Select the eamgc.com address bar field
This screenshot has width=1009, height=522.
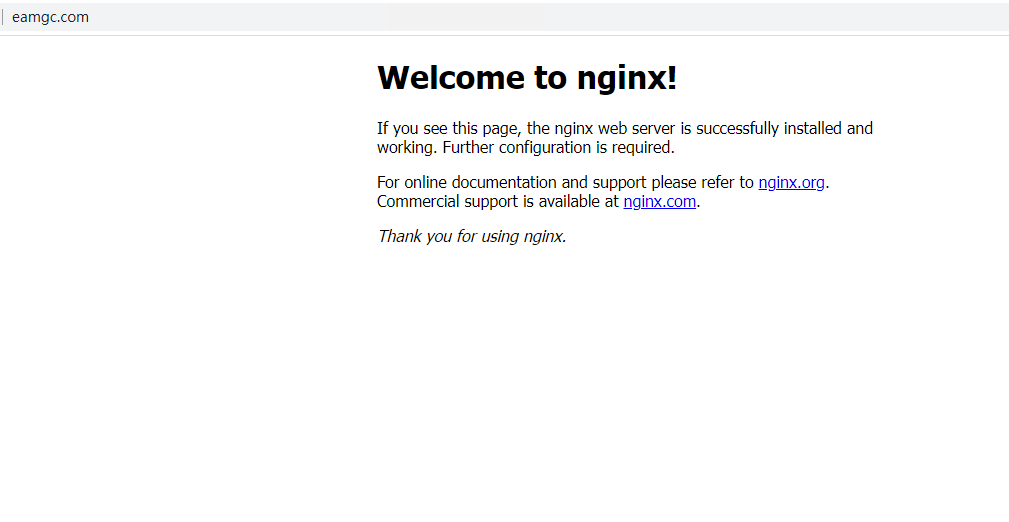click(504, 17)
